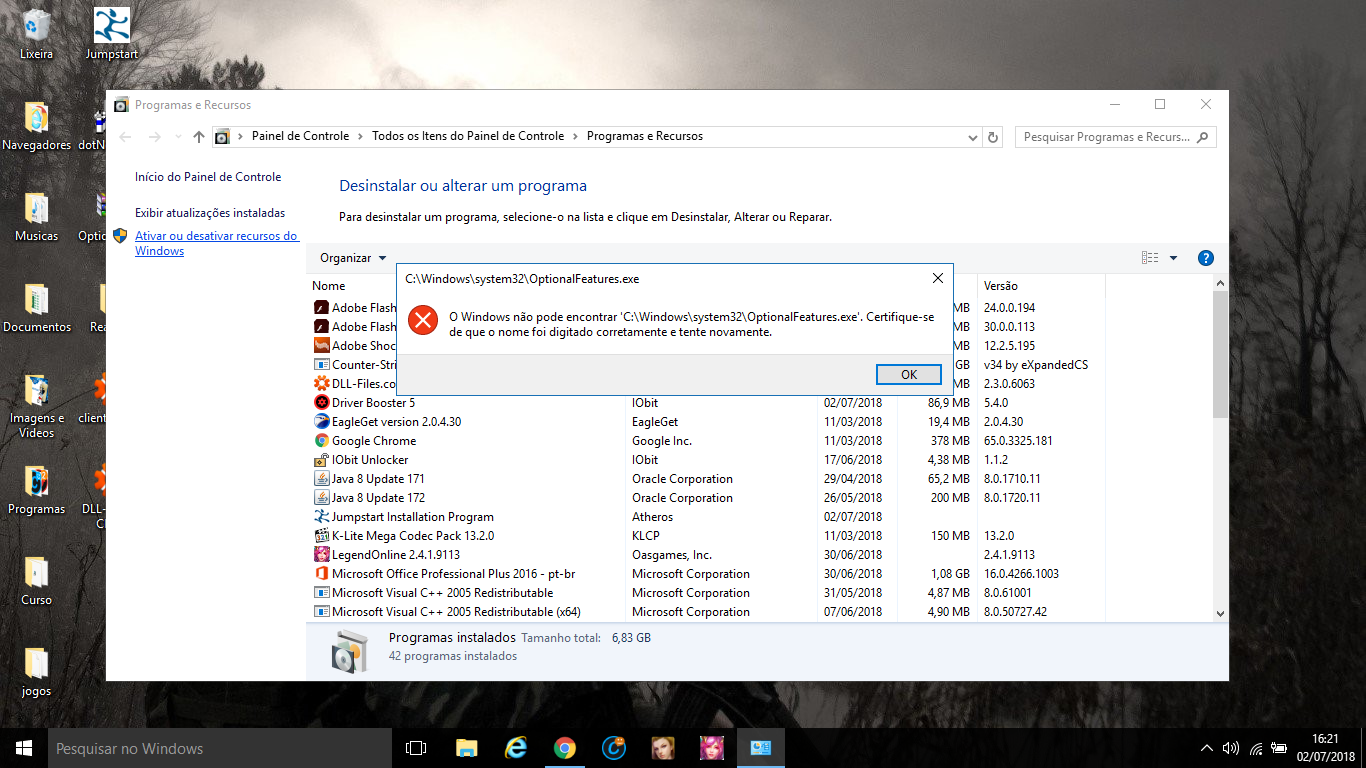Select Driver Booster 5 icon in list
Viewport: 1366px width, 768px height.
coord(322,403)
